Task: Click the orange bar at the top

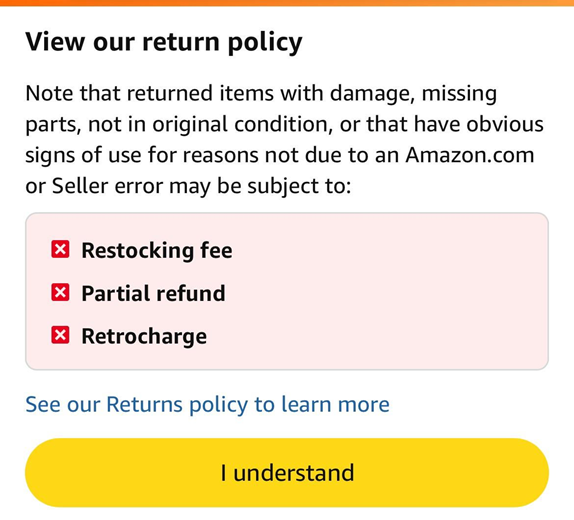Action: tap(287, 3)
